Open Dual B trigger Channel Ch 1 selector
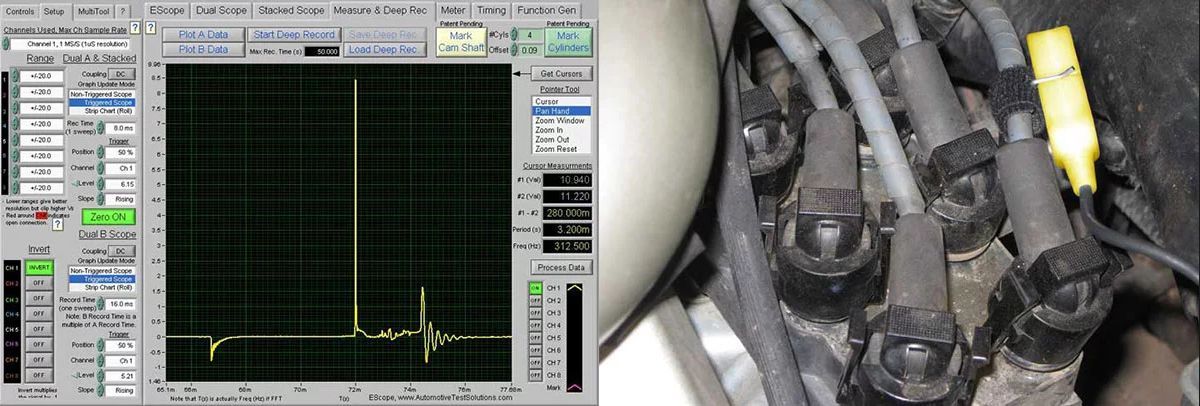 [119, 360]
